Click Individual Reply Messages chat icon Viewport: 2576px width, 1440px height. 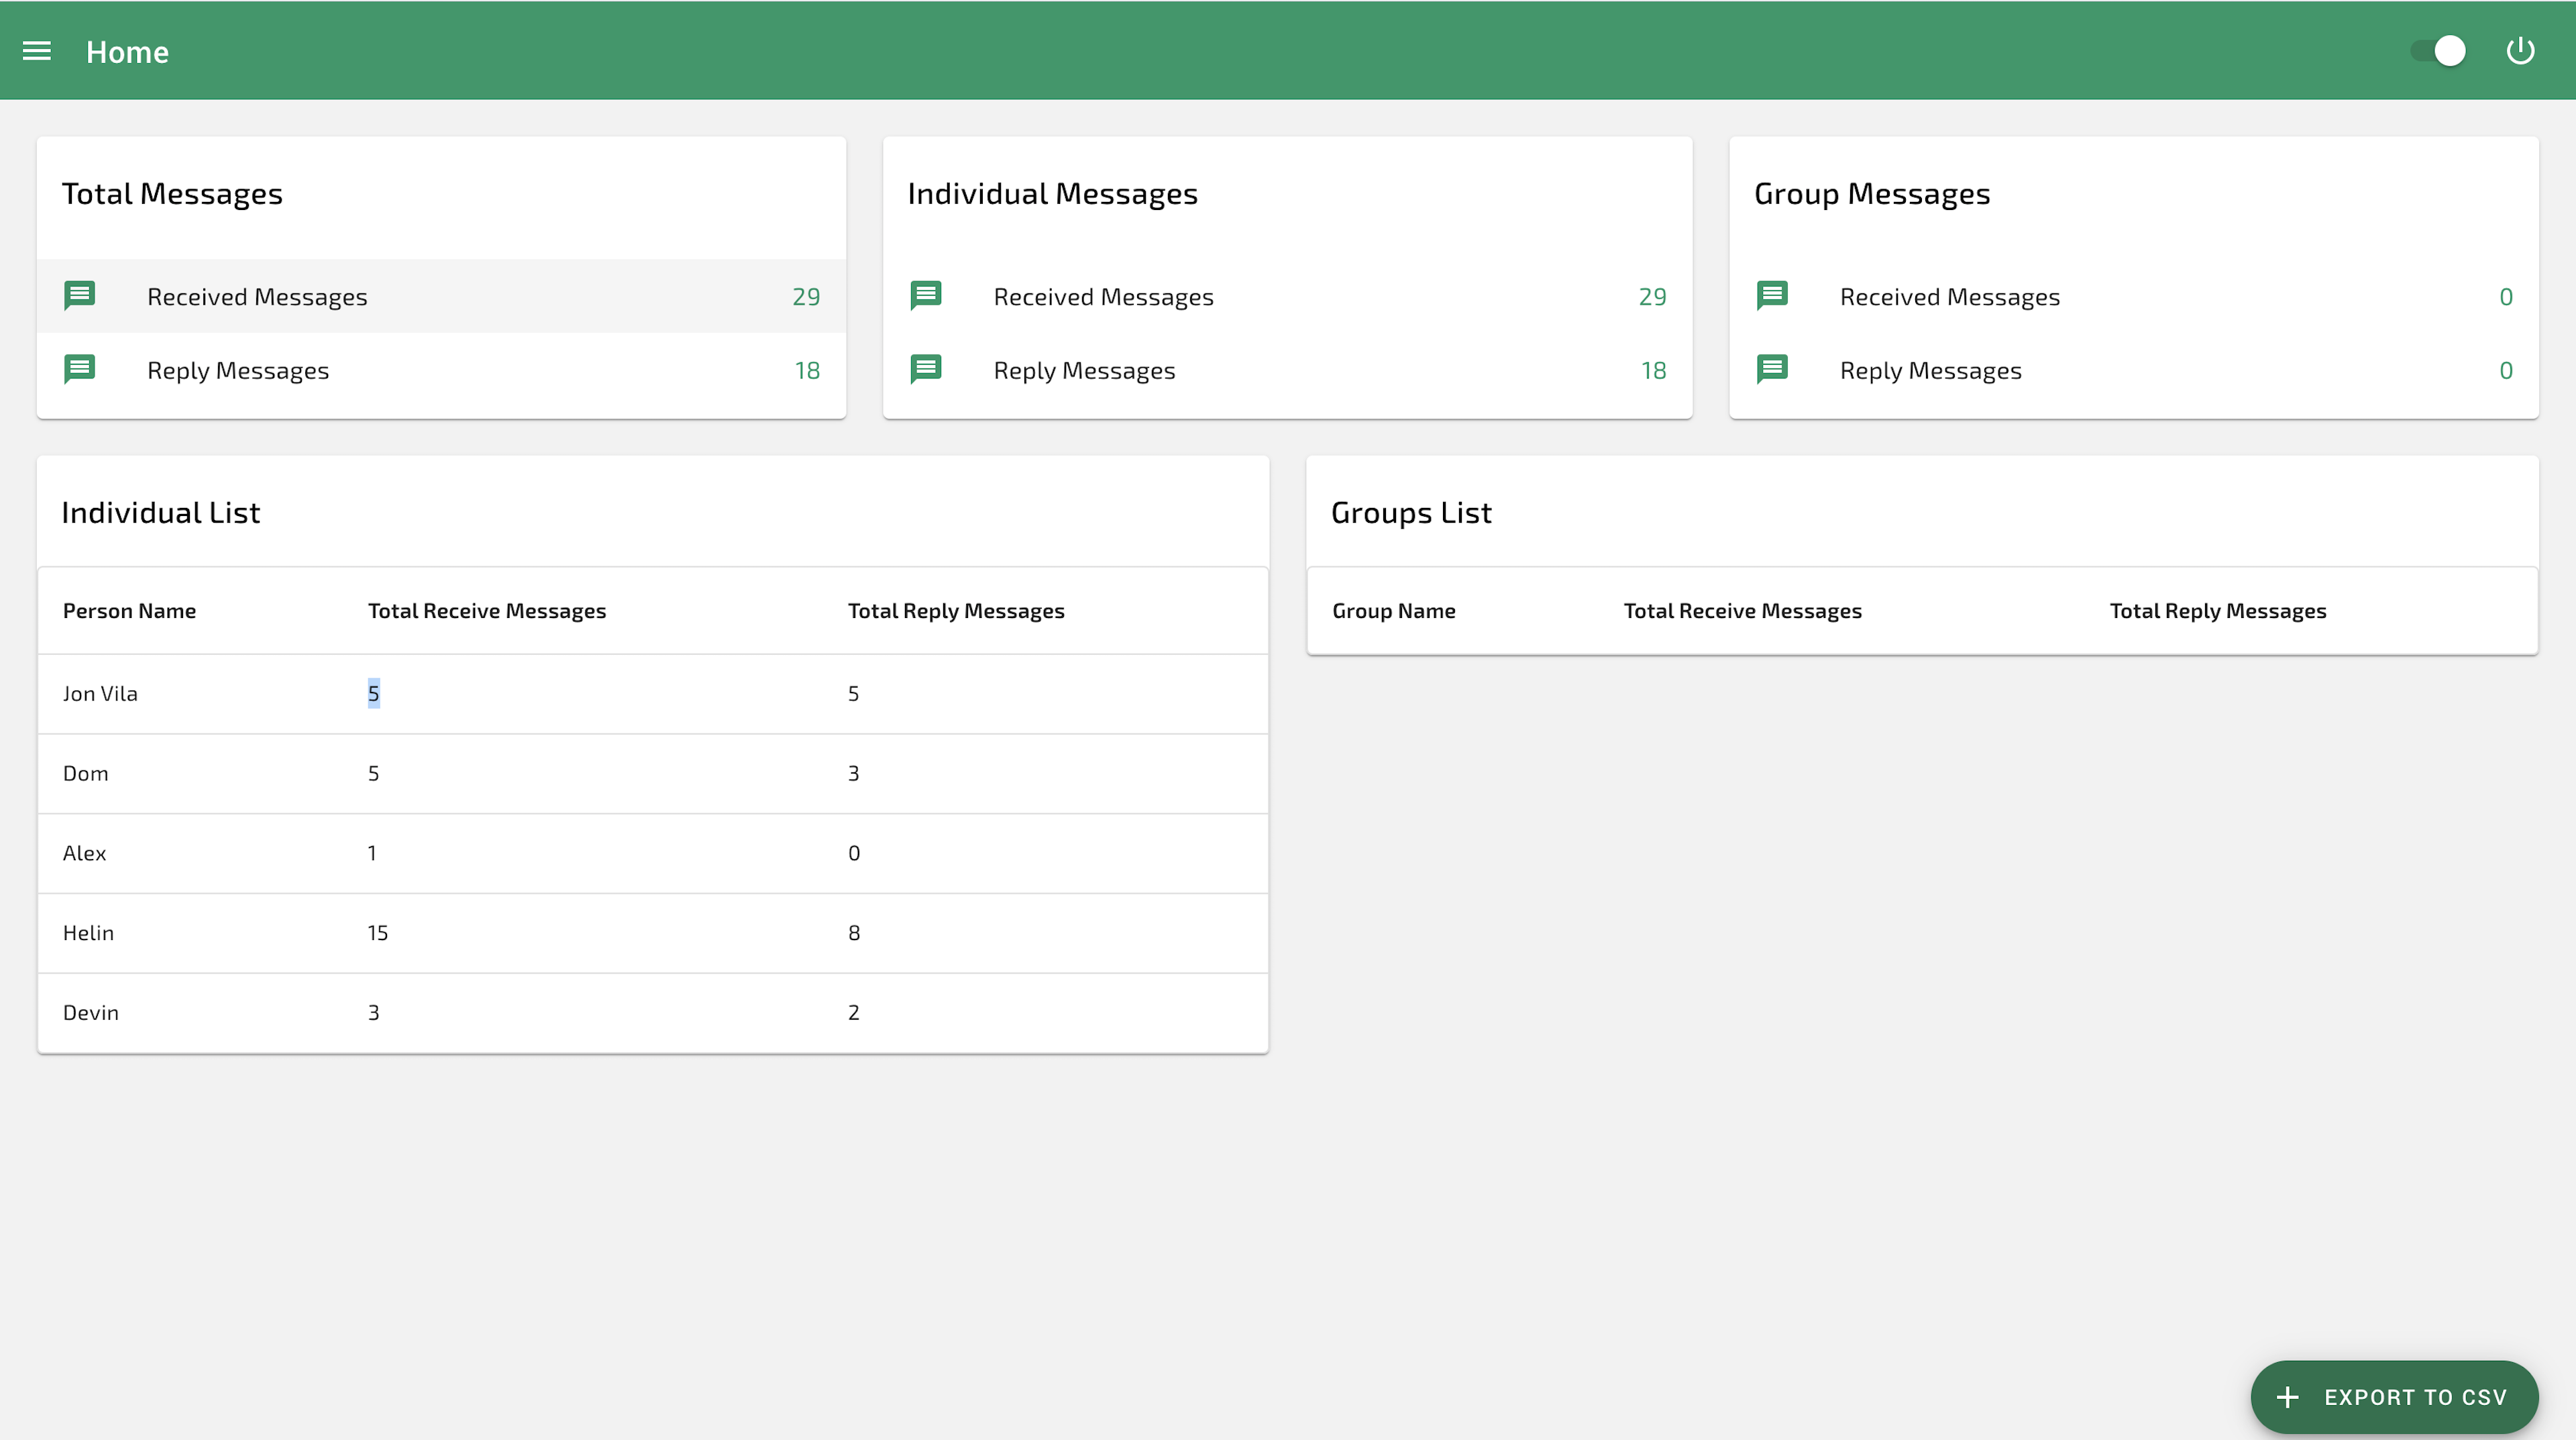coord(926,369)
